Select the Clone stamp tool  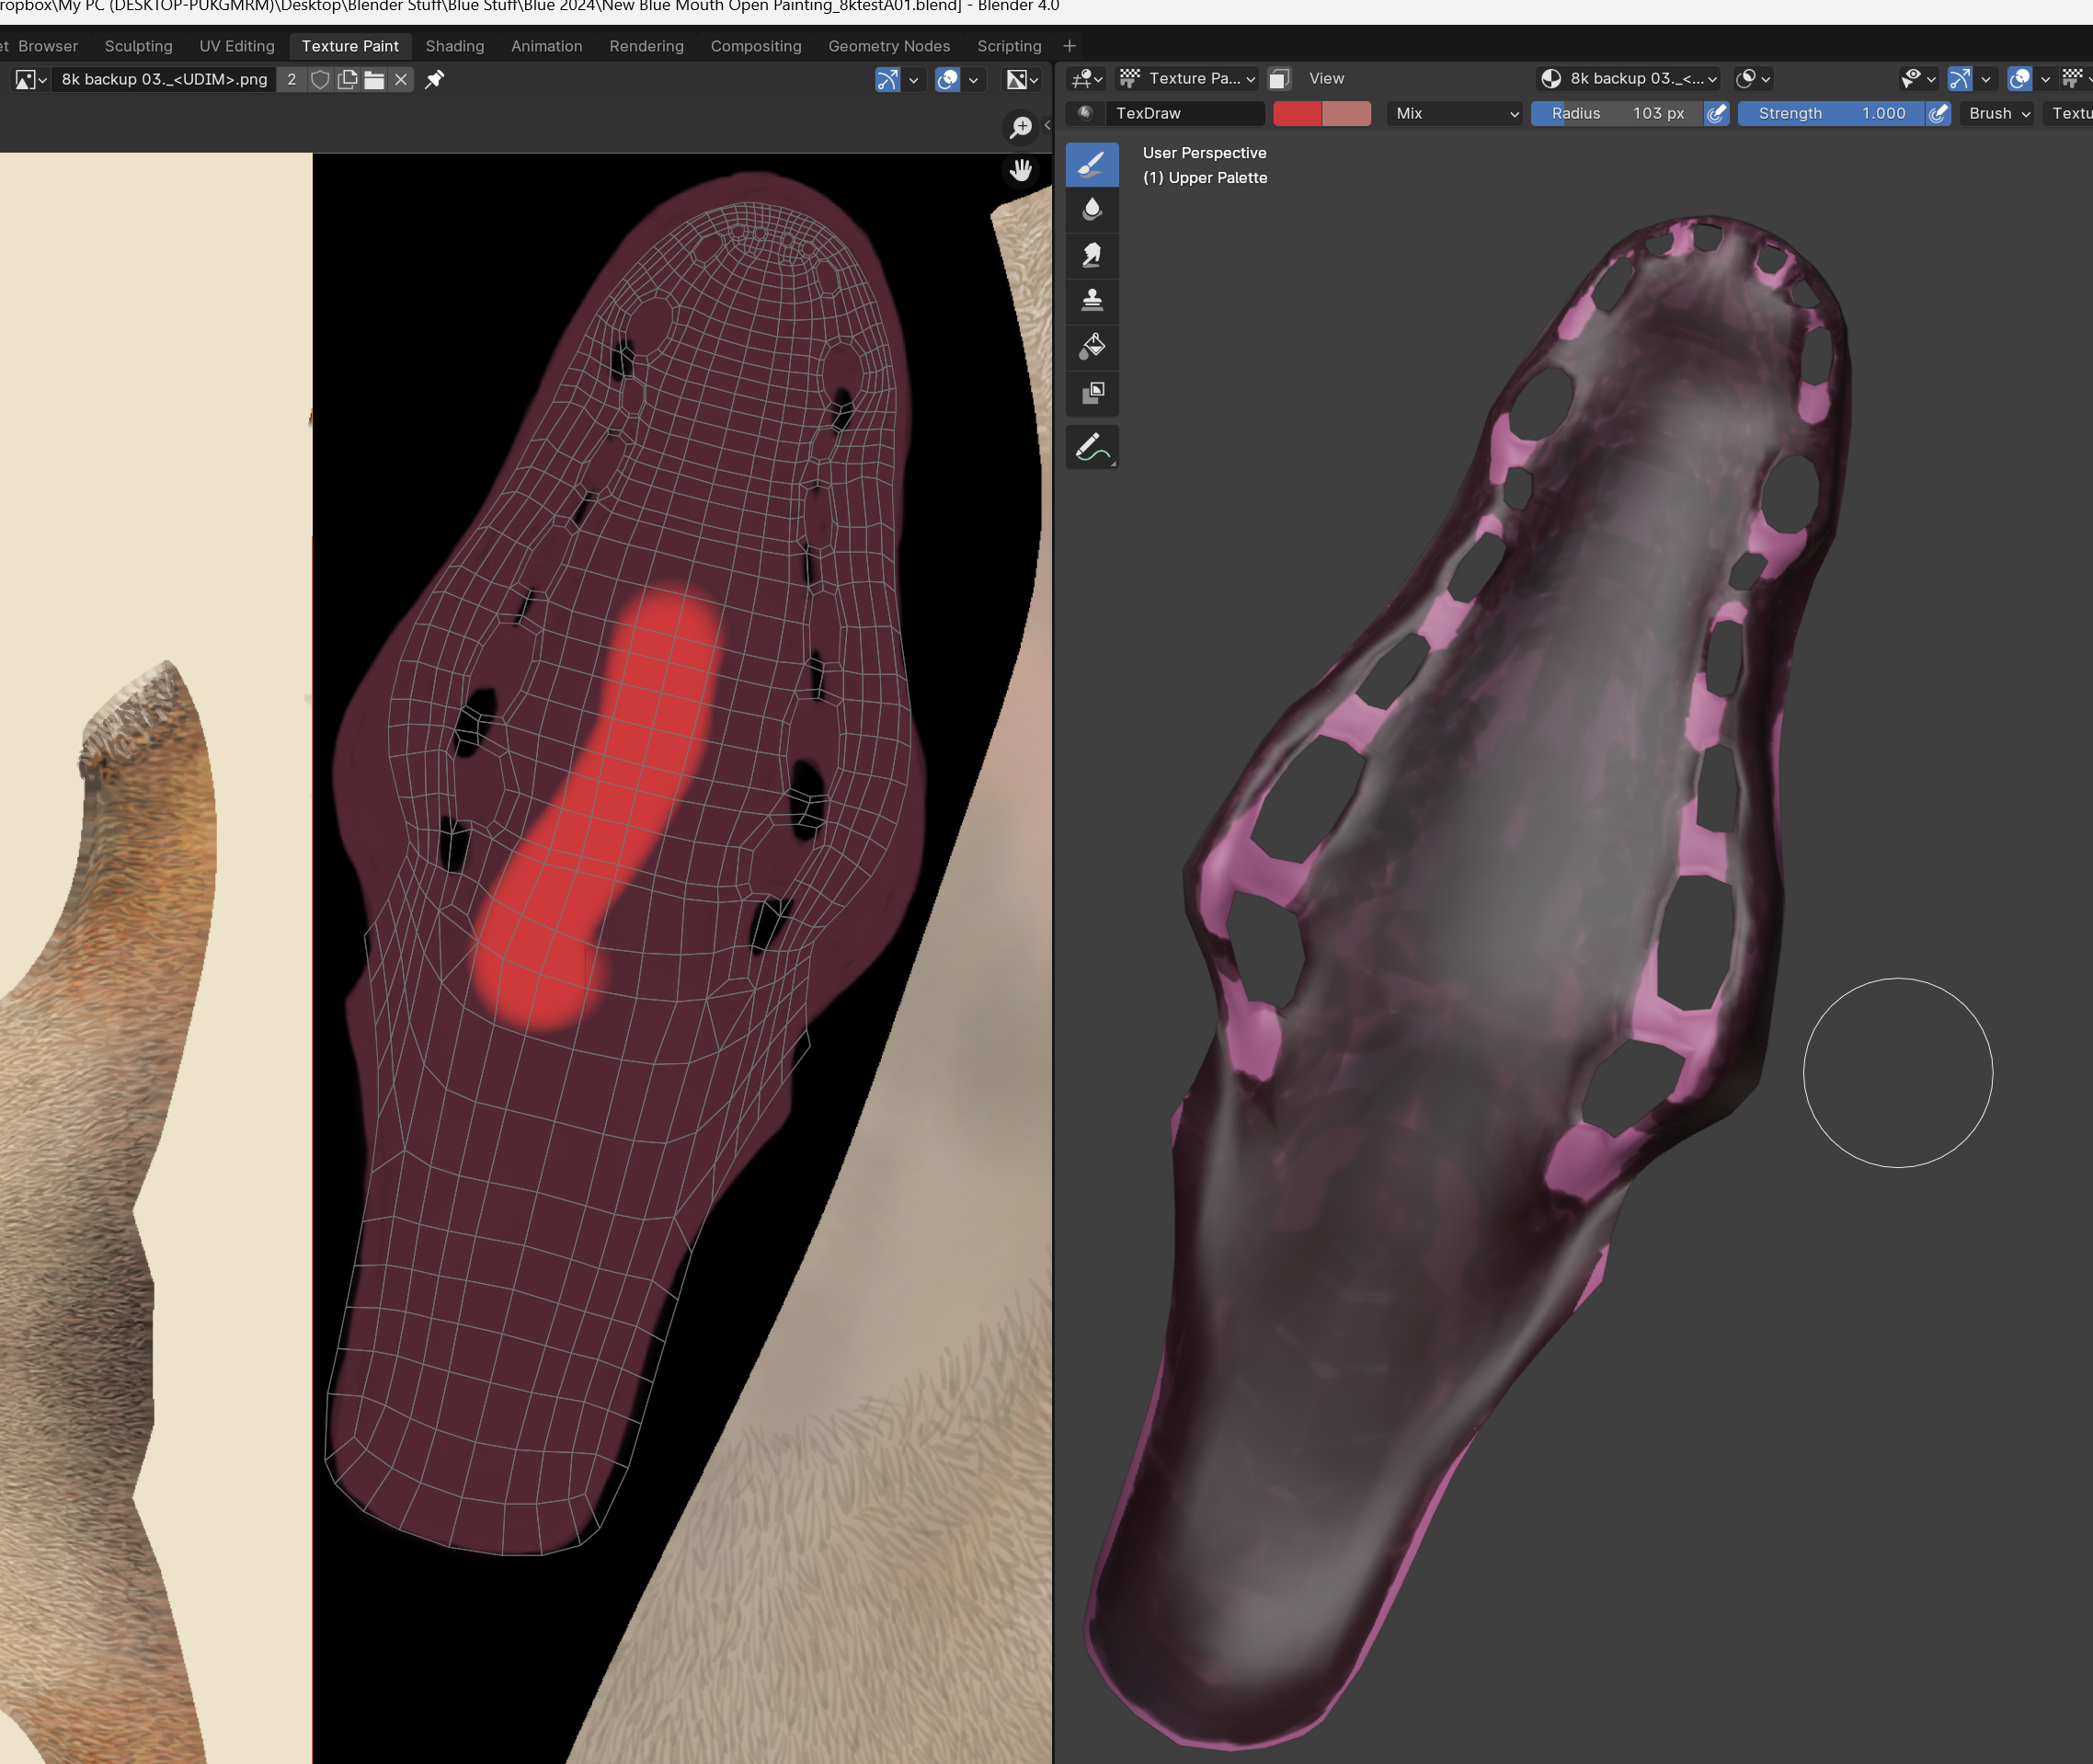tap(1092, 301)
